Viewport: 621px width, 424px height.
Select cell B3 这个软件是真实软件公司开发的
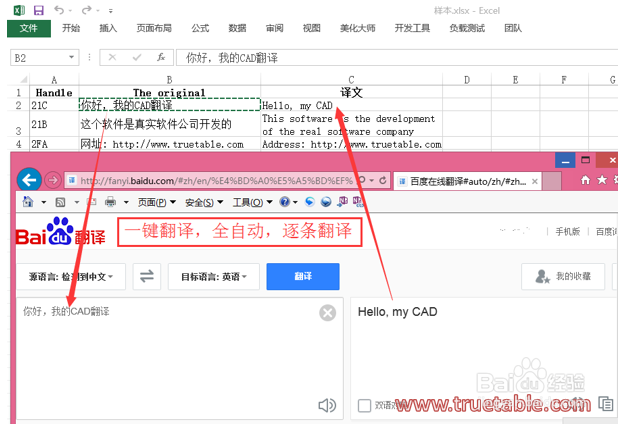170,124
